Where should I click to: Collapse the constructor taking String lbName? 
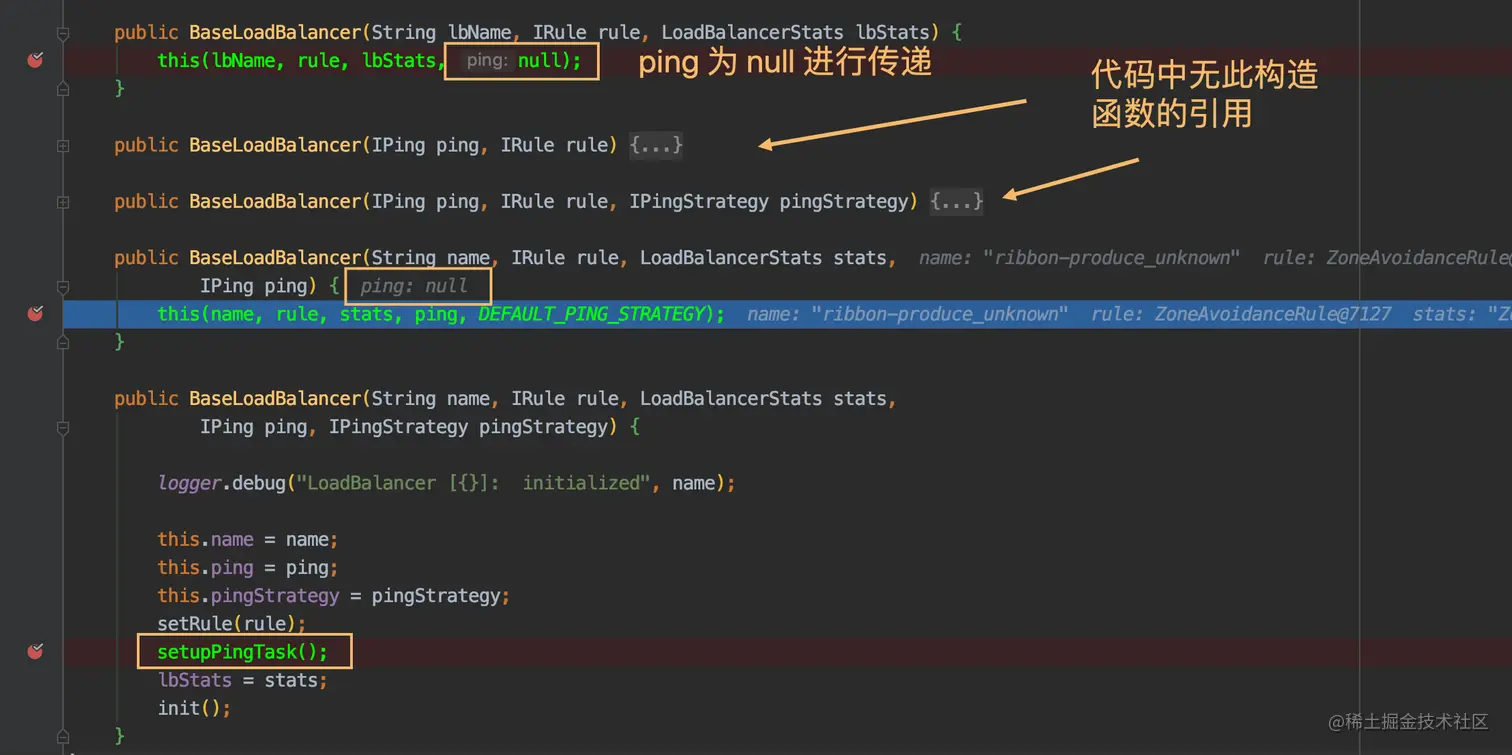pyautogui.click(x=63, y=33)
